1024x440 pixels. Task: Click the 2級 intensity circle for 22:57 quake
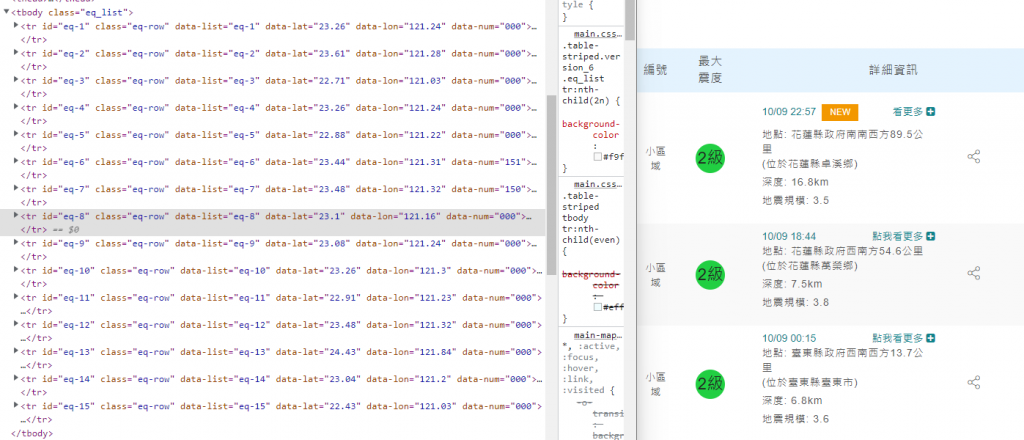(711, 157)
